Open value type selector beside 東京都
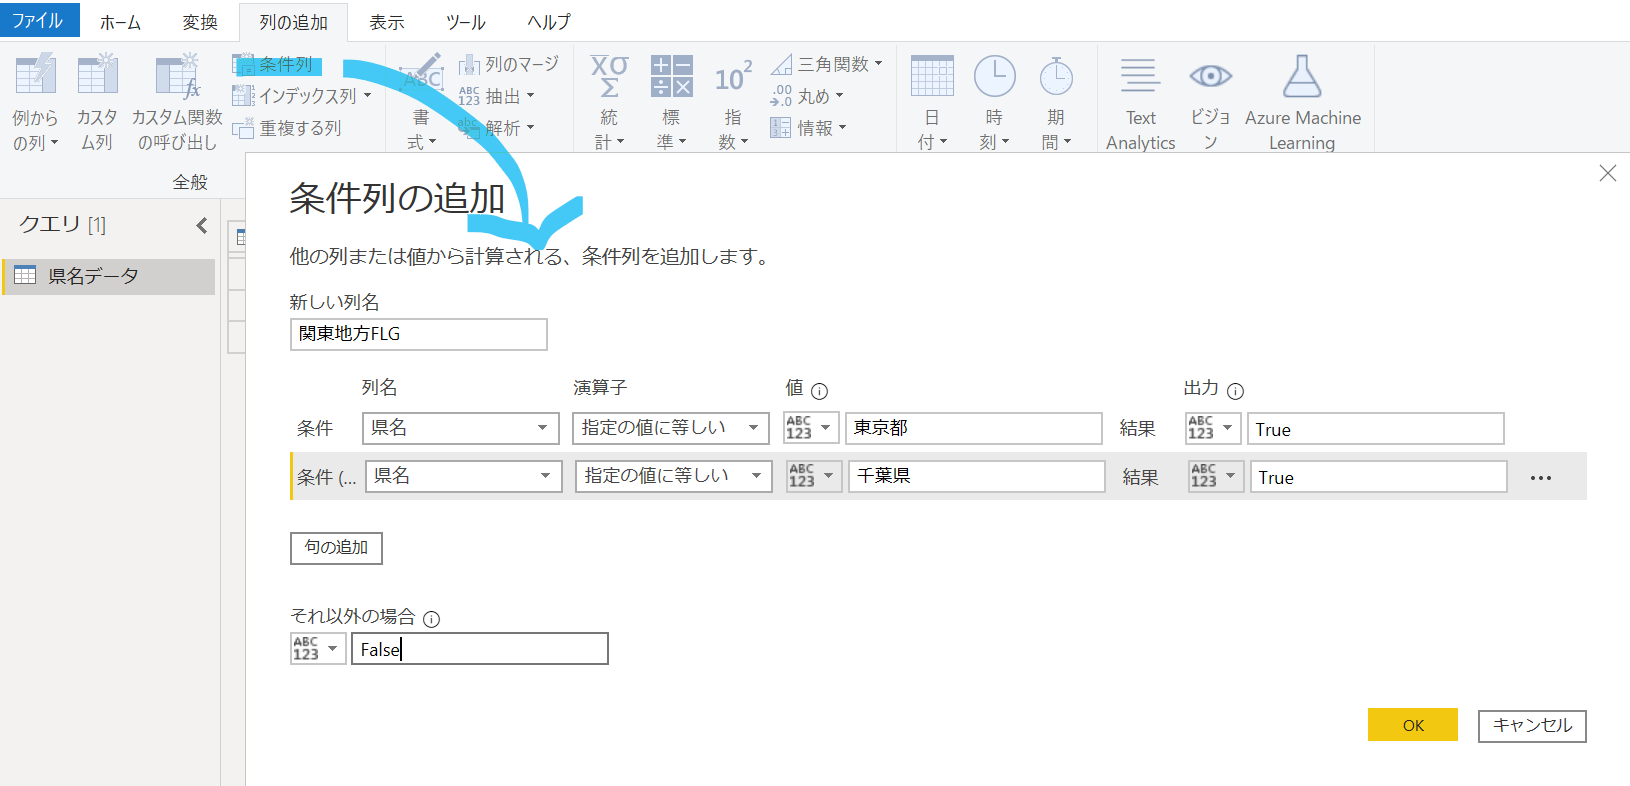 pos(811,428)
